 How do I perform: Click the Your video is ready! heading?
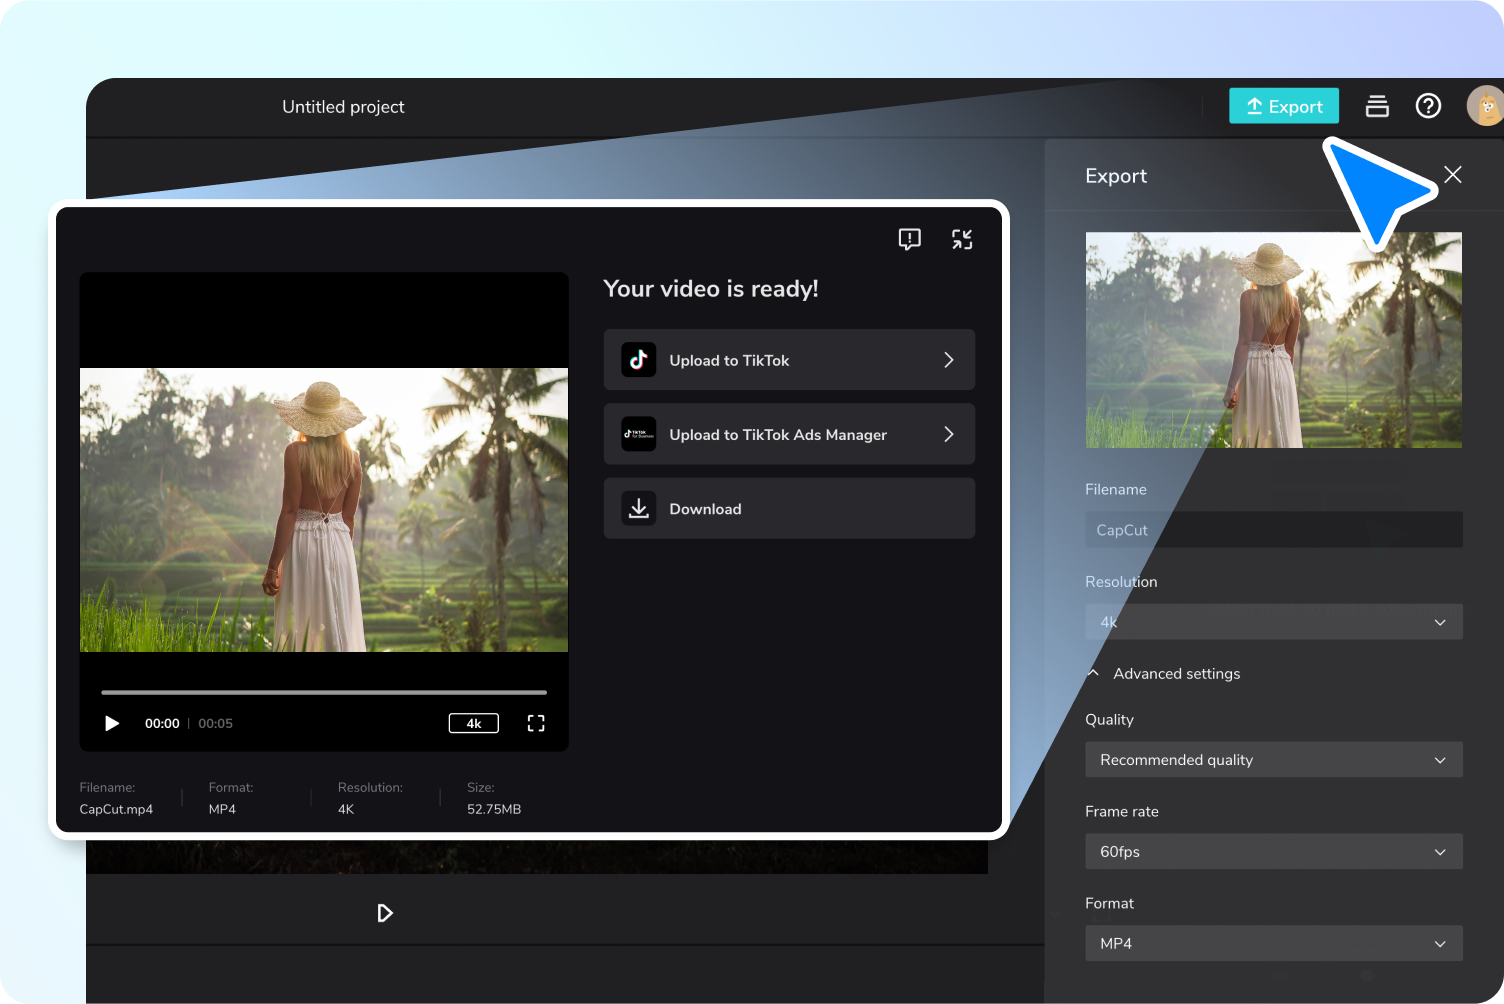point(711,289)
